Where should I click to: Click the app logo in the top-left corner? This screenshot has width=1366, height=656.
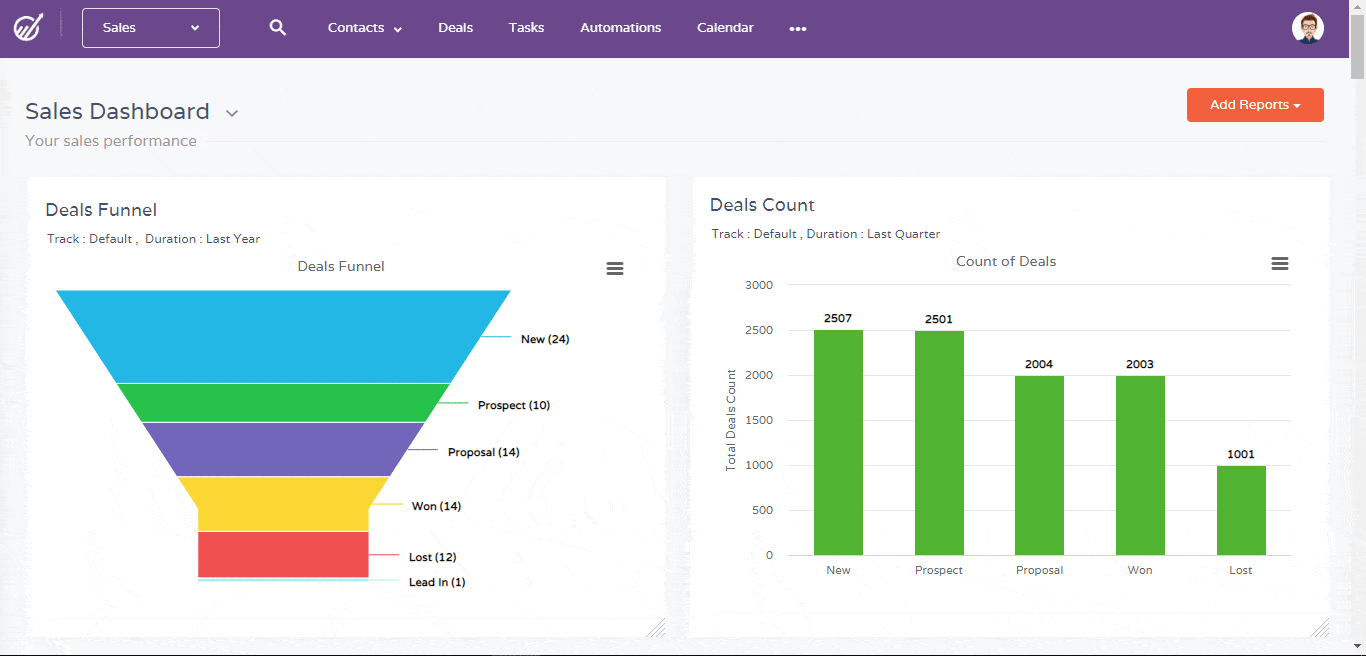(x=29, y=27)
